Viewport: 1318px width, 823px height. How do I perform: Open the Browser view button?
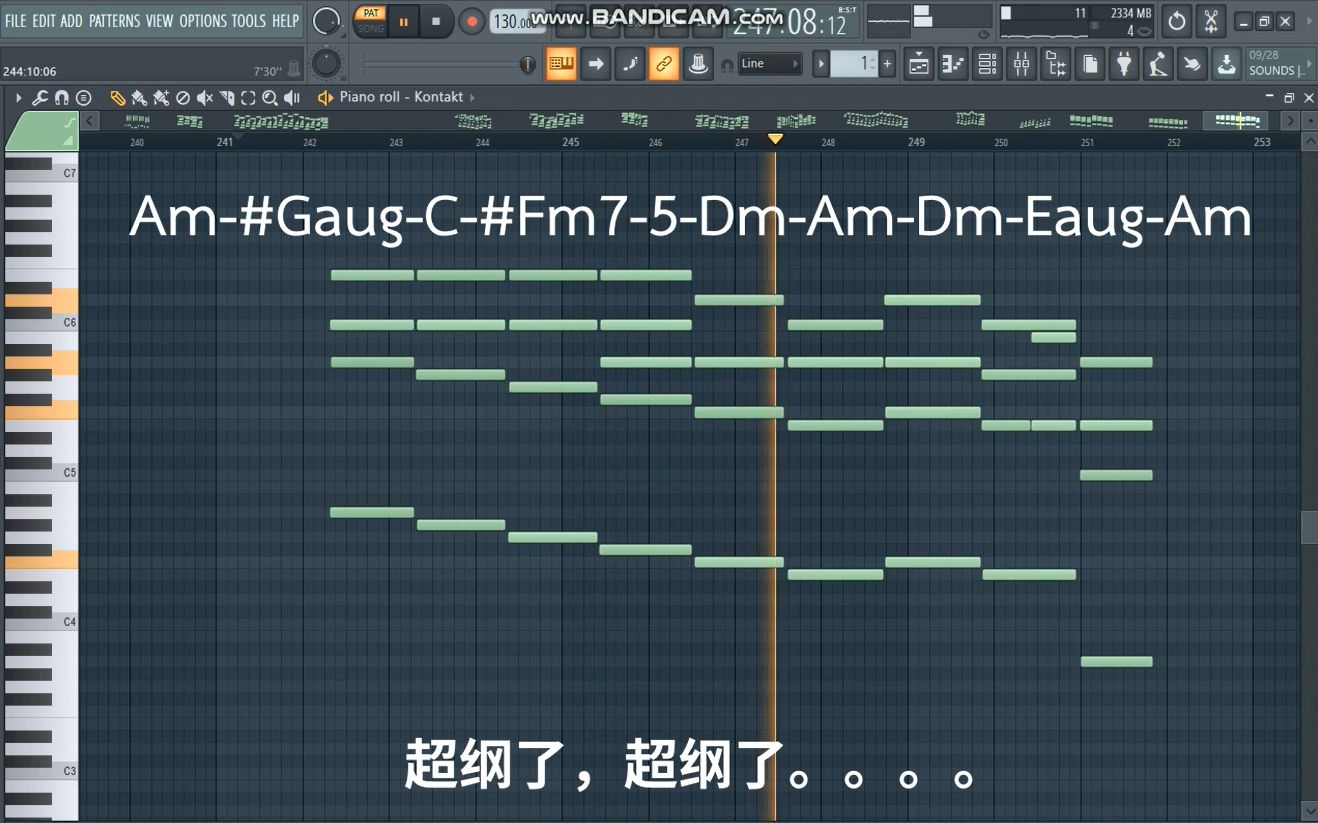click(1055, 65)
